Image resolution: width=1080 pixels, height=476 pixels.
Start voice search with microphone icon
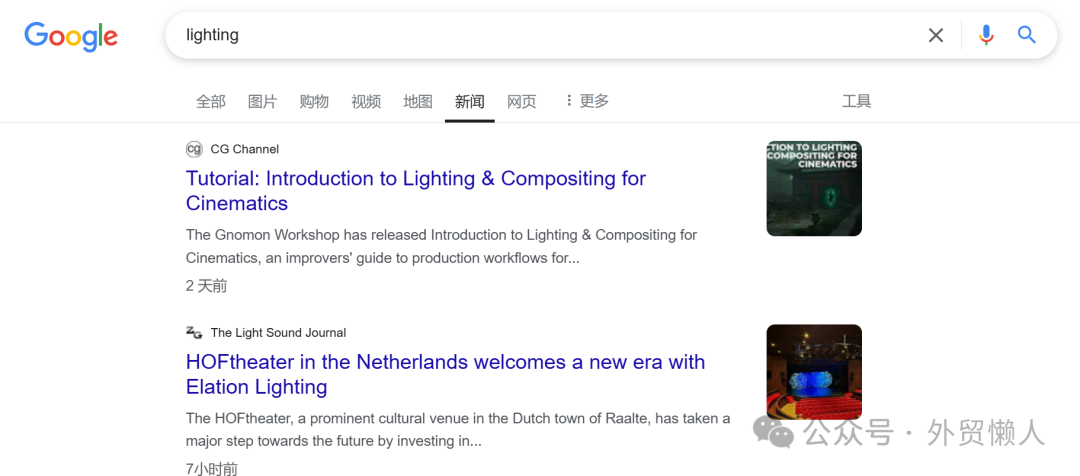[x=986, y=36]
